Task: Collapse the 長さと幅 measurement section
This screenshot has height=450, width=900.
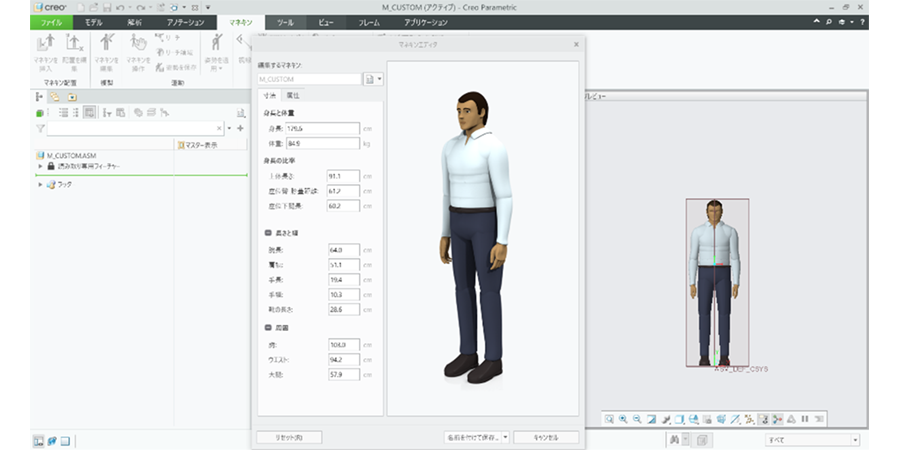Action: (266, 233)
